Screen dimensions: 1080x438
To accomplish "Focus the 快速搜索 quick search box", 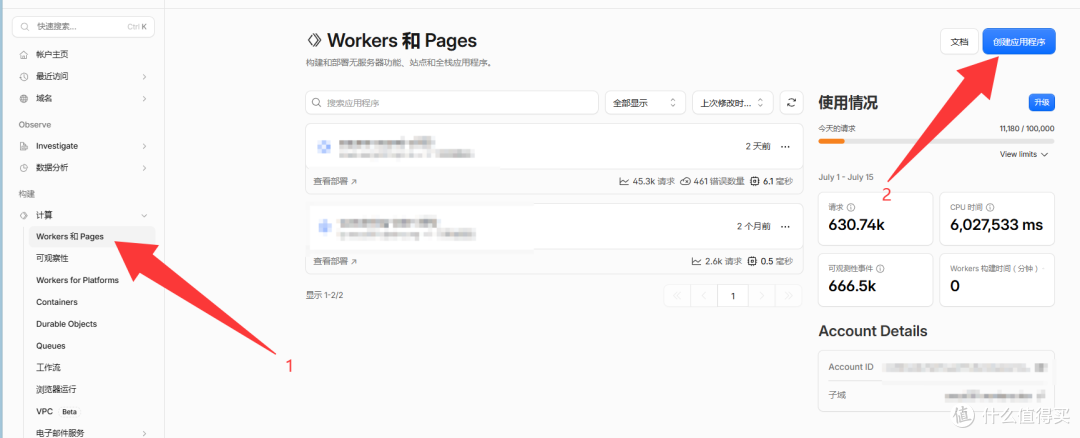I will coord(83,27).
